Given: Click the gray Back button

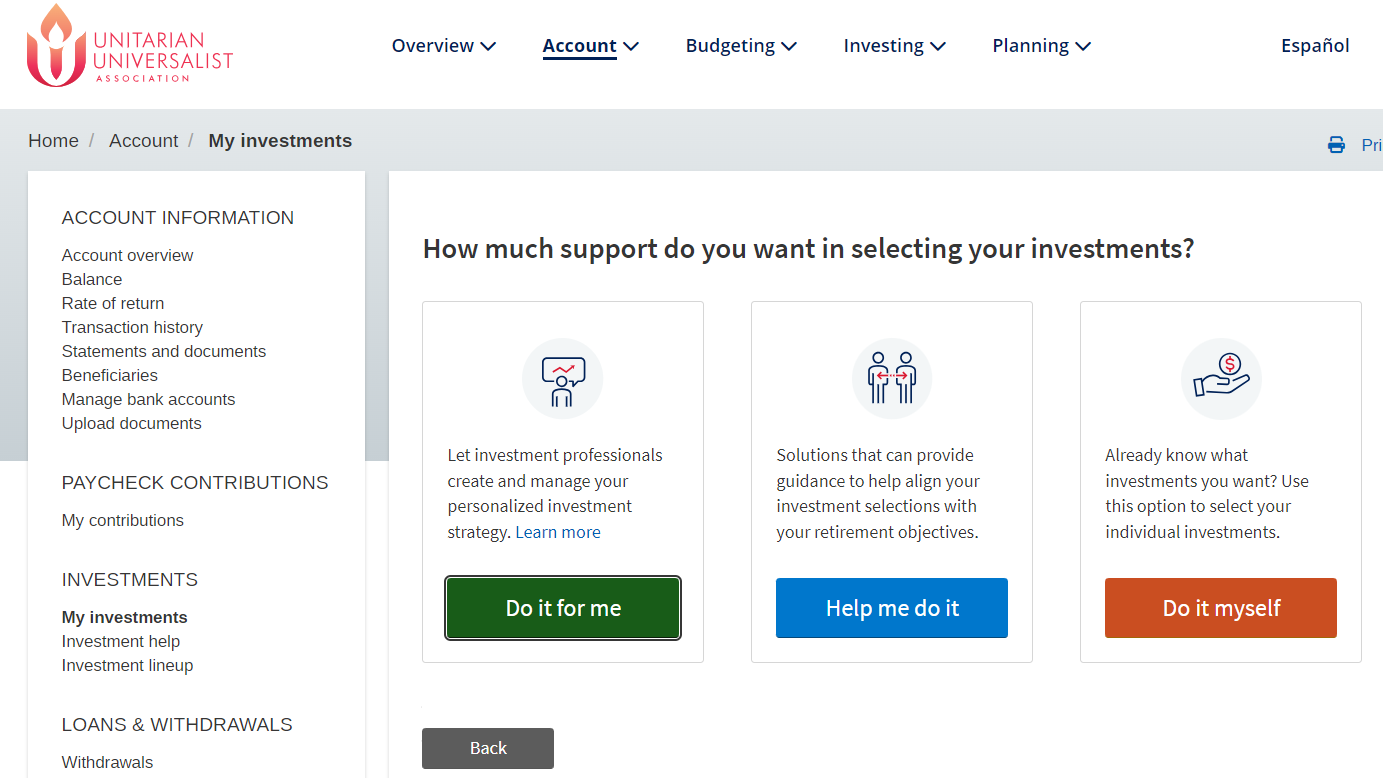Looking at the screenshot, I should click(x=488, y=748).
